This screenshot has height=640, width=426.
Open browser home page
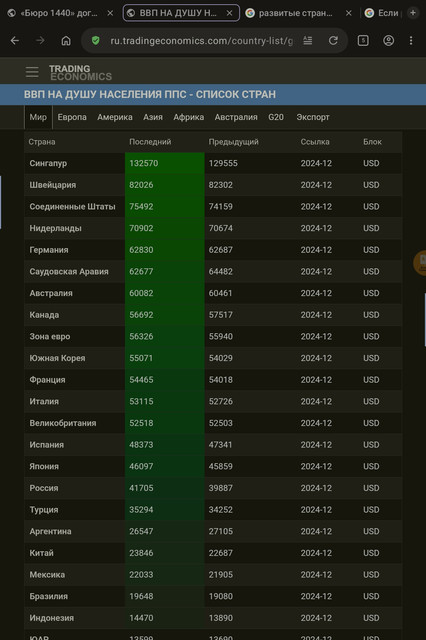[66, 40]
